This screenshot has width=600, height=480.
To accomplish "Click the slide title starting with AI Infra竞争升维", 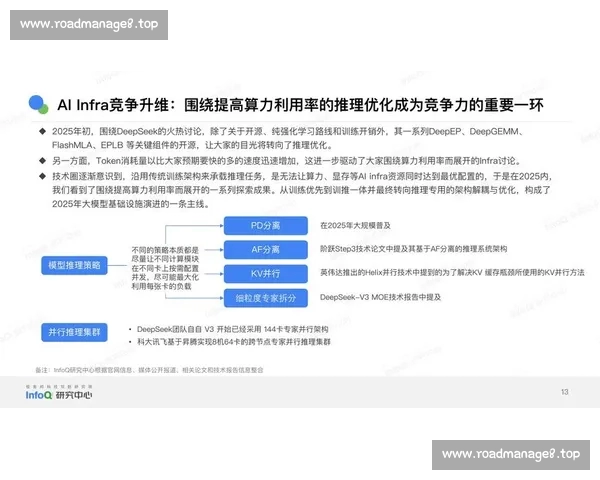I will [300, 105].
